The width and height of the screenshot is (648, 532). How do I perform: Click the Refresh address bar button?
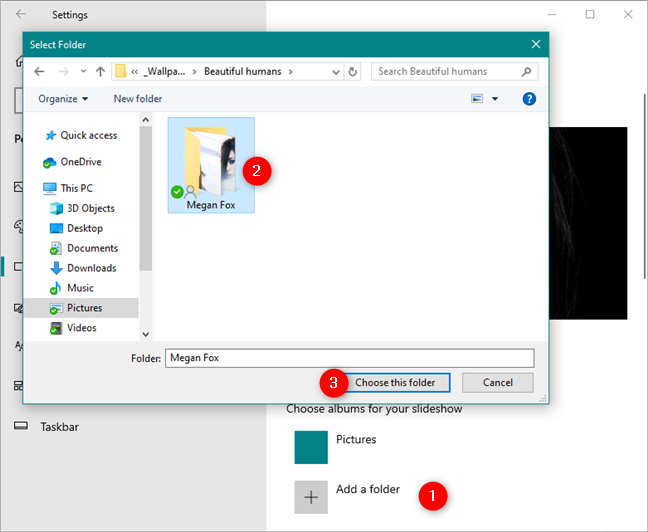pyautogui.click(x=352, y=72)
